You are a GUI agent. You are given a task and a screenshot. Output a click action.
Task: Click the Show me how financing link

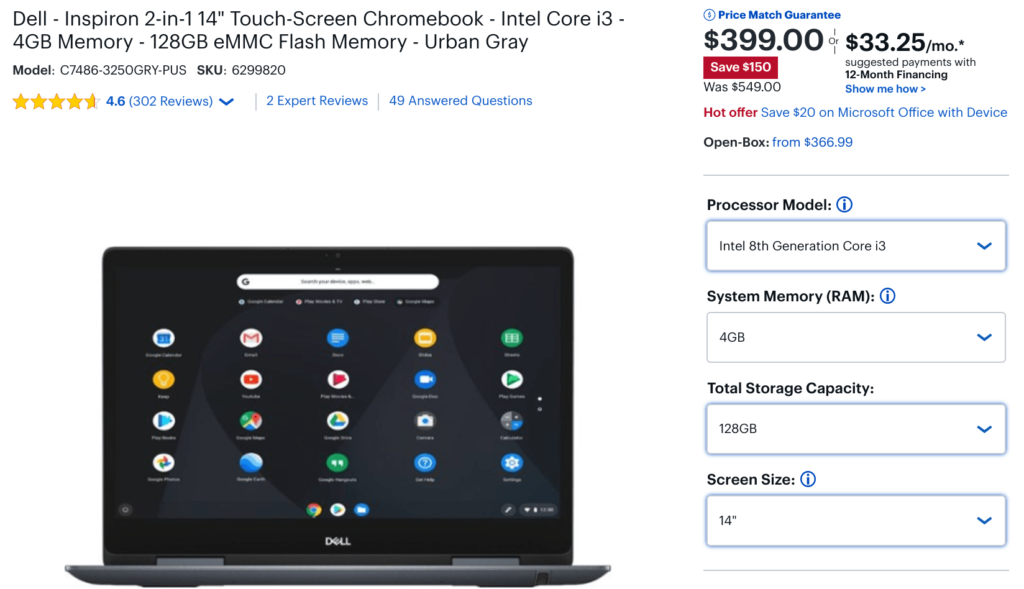click(x=885, y=89)
